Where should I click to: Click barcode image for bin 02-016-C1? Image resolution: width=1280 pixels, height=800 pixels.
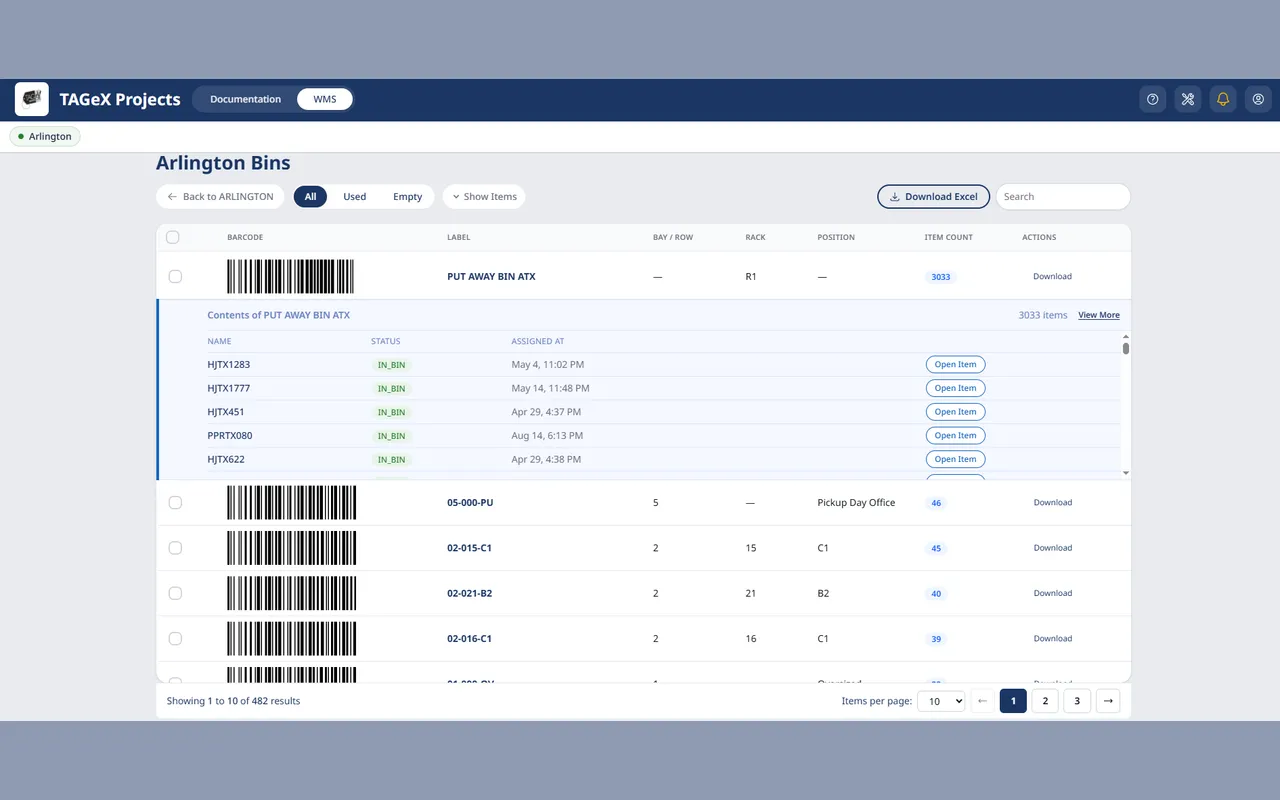291,638
